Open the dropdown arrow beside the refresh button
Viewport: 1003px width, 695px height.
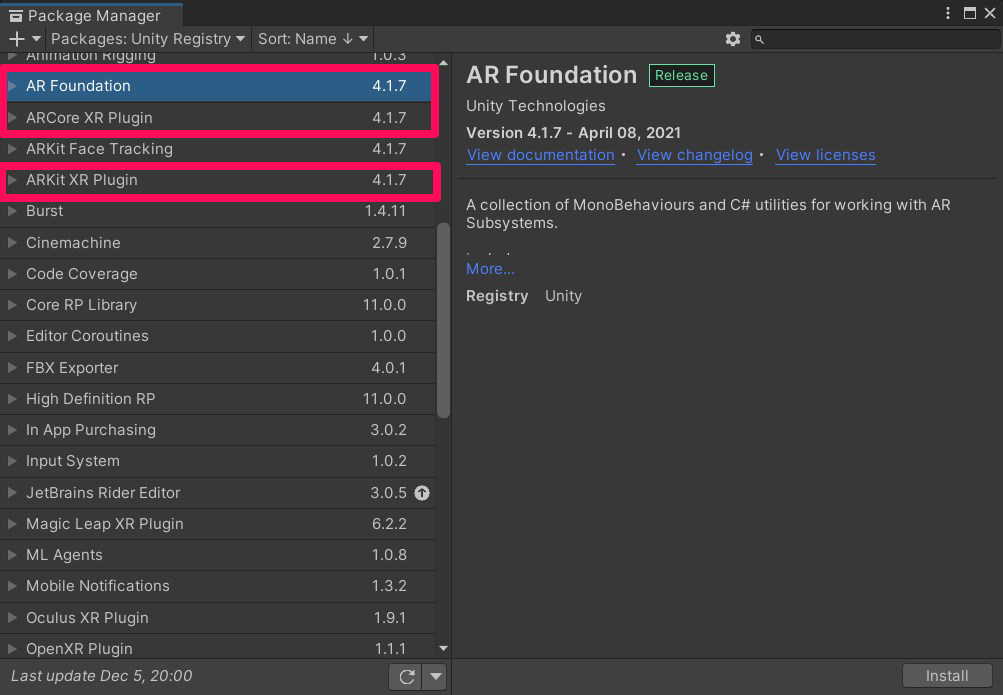[x=435, y=677]
